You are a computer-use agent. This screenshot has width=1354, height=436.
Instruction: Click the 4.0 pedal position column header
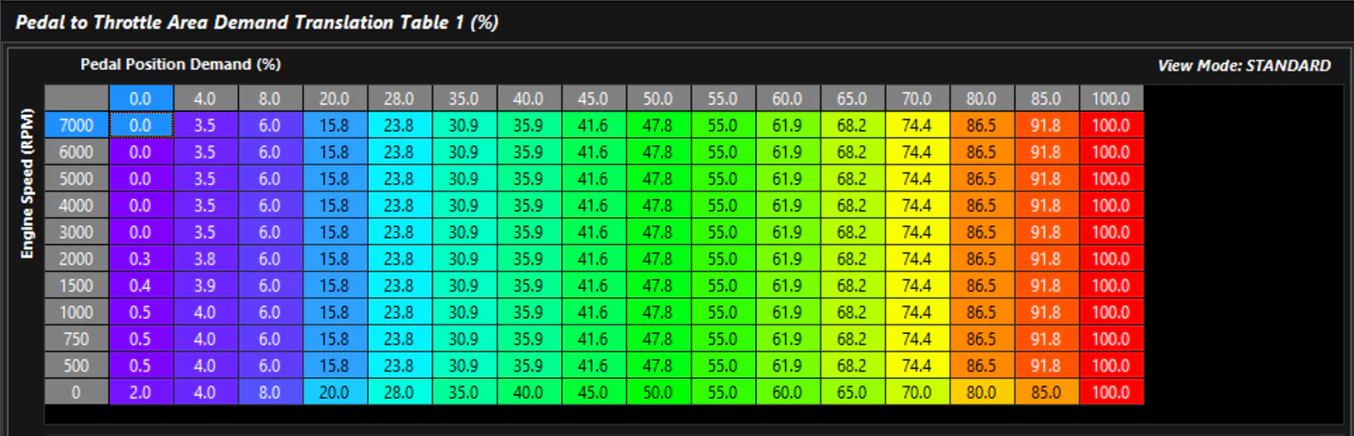206,99
